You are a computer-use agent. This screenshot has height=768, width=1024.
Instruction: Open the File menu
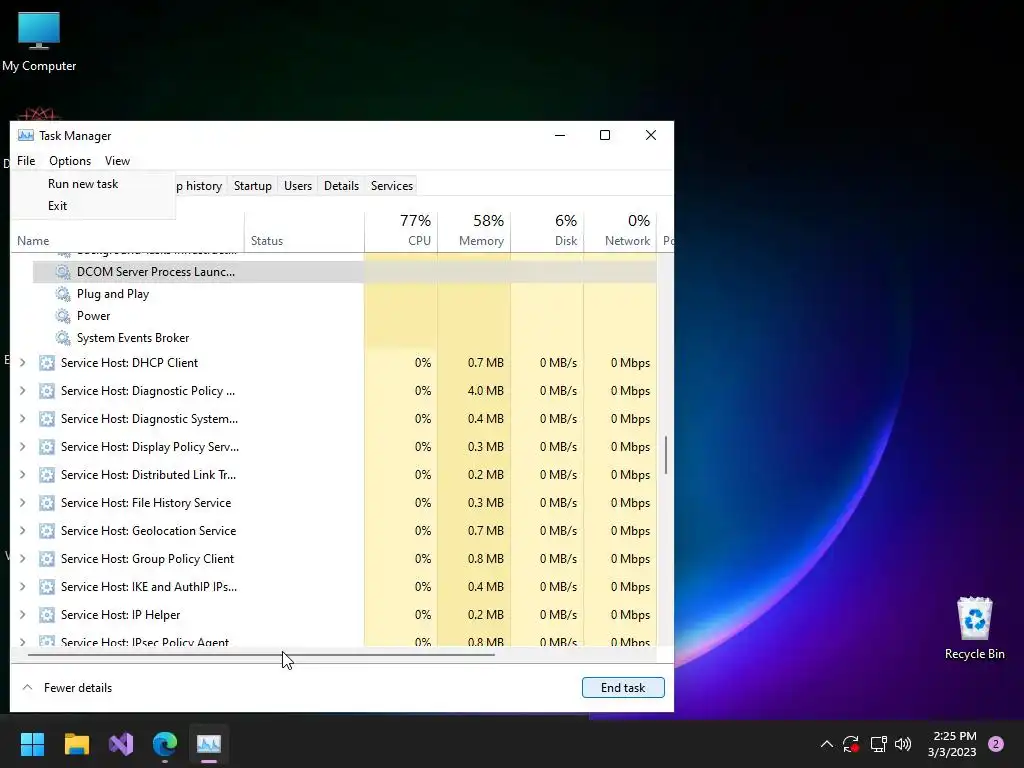click(x=26, y=161)
